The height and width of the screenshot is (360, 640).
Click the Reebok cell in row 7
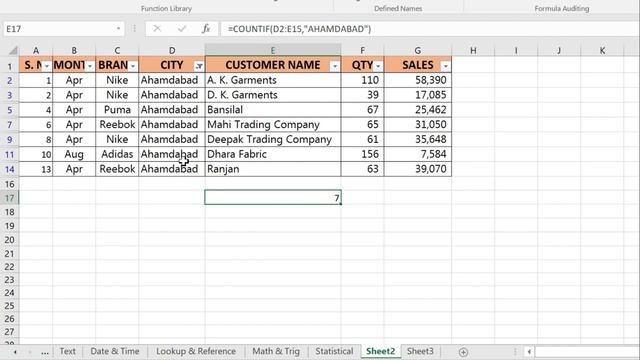click(x=117, y=124)
